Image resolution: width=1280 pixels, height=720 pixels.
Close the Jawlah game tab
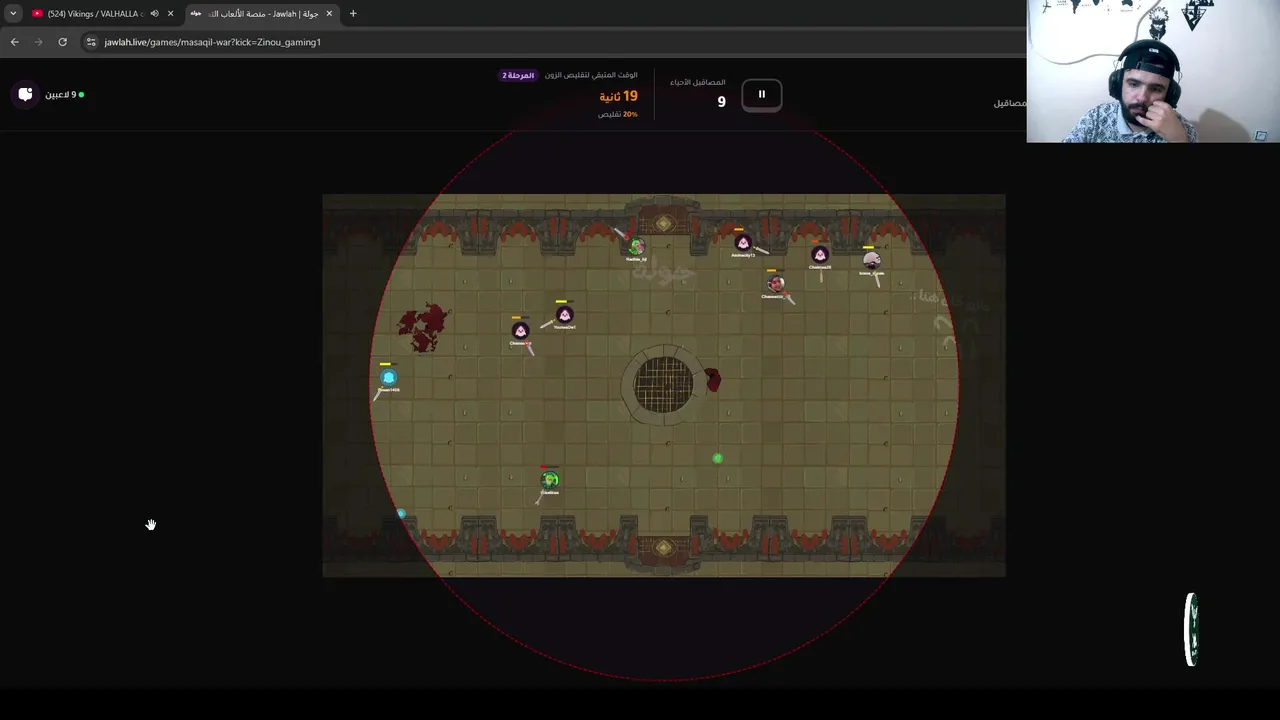tap(329, 14)
